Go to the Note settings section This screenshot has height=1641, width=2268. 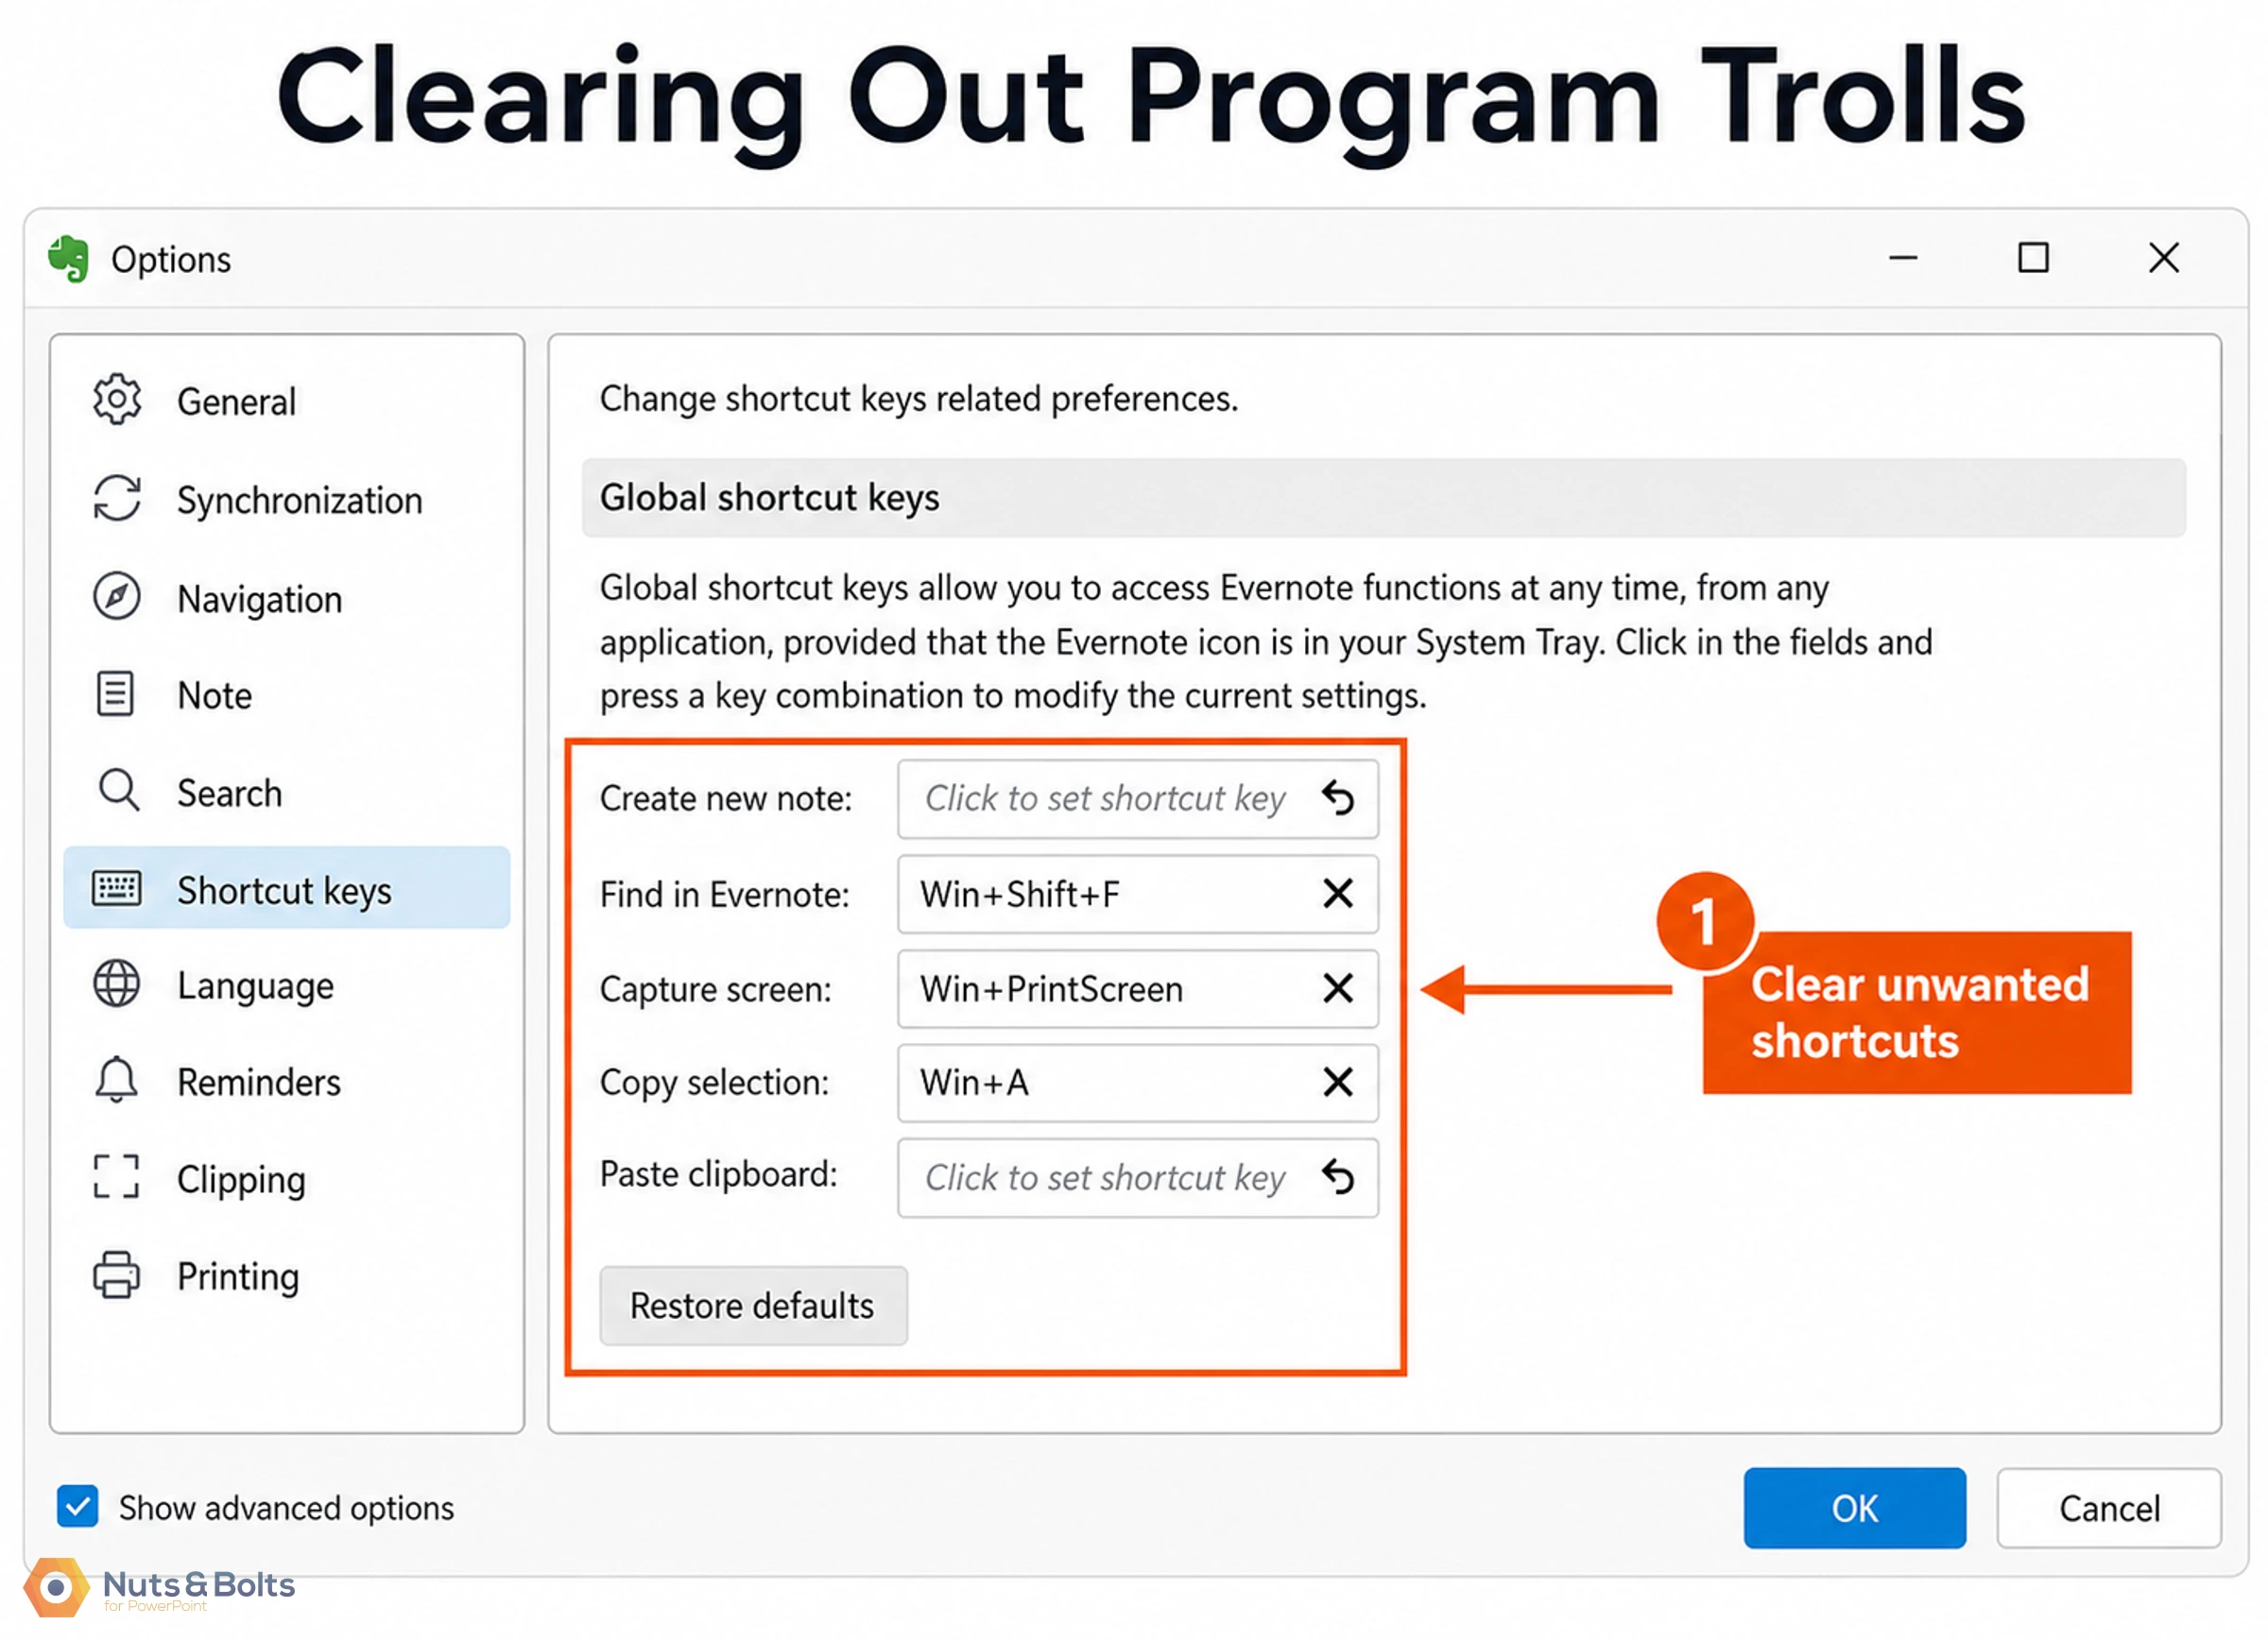(214, 695)
